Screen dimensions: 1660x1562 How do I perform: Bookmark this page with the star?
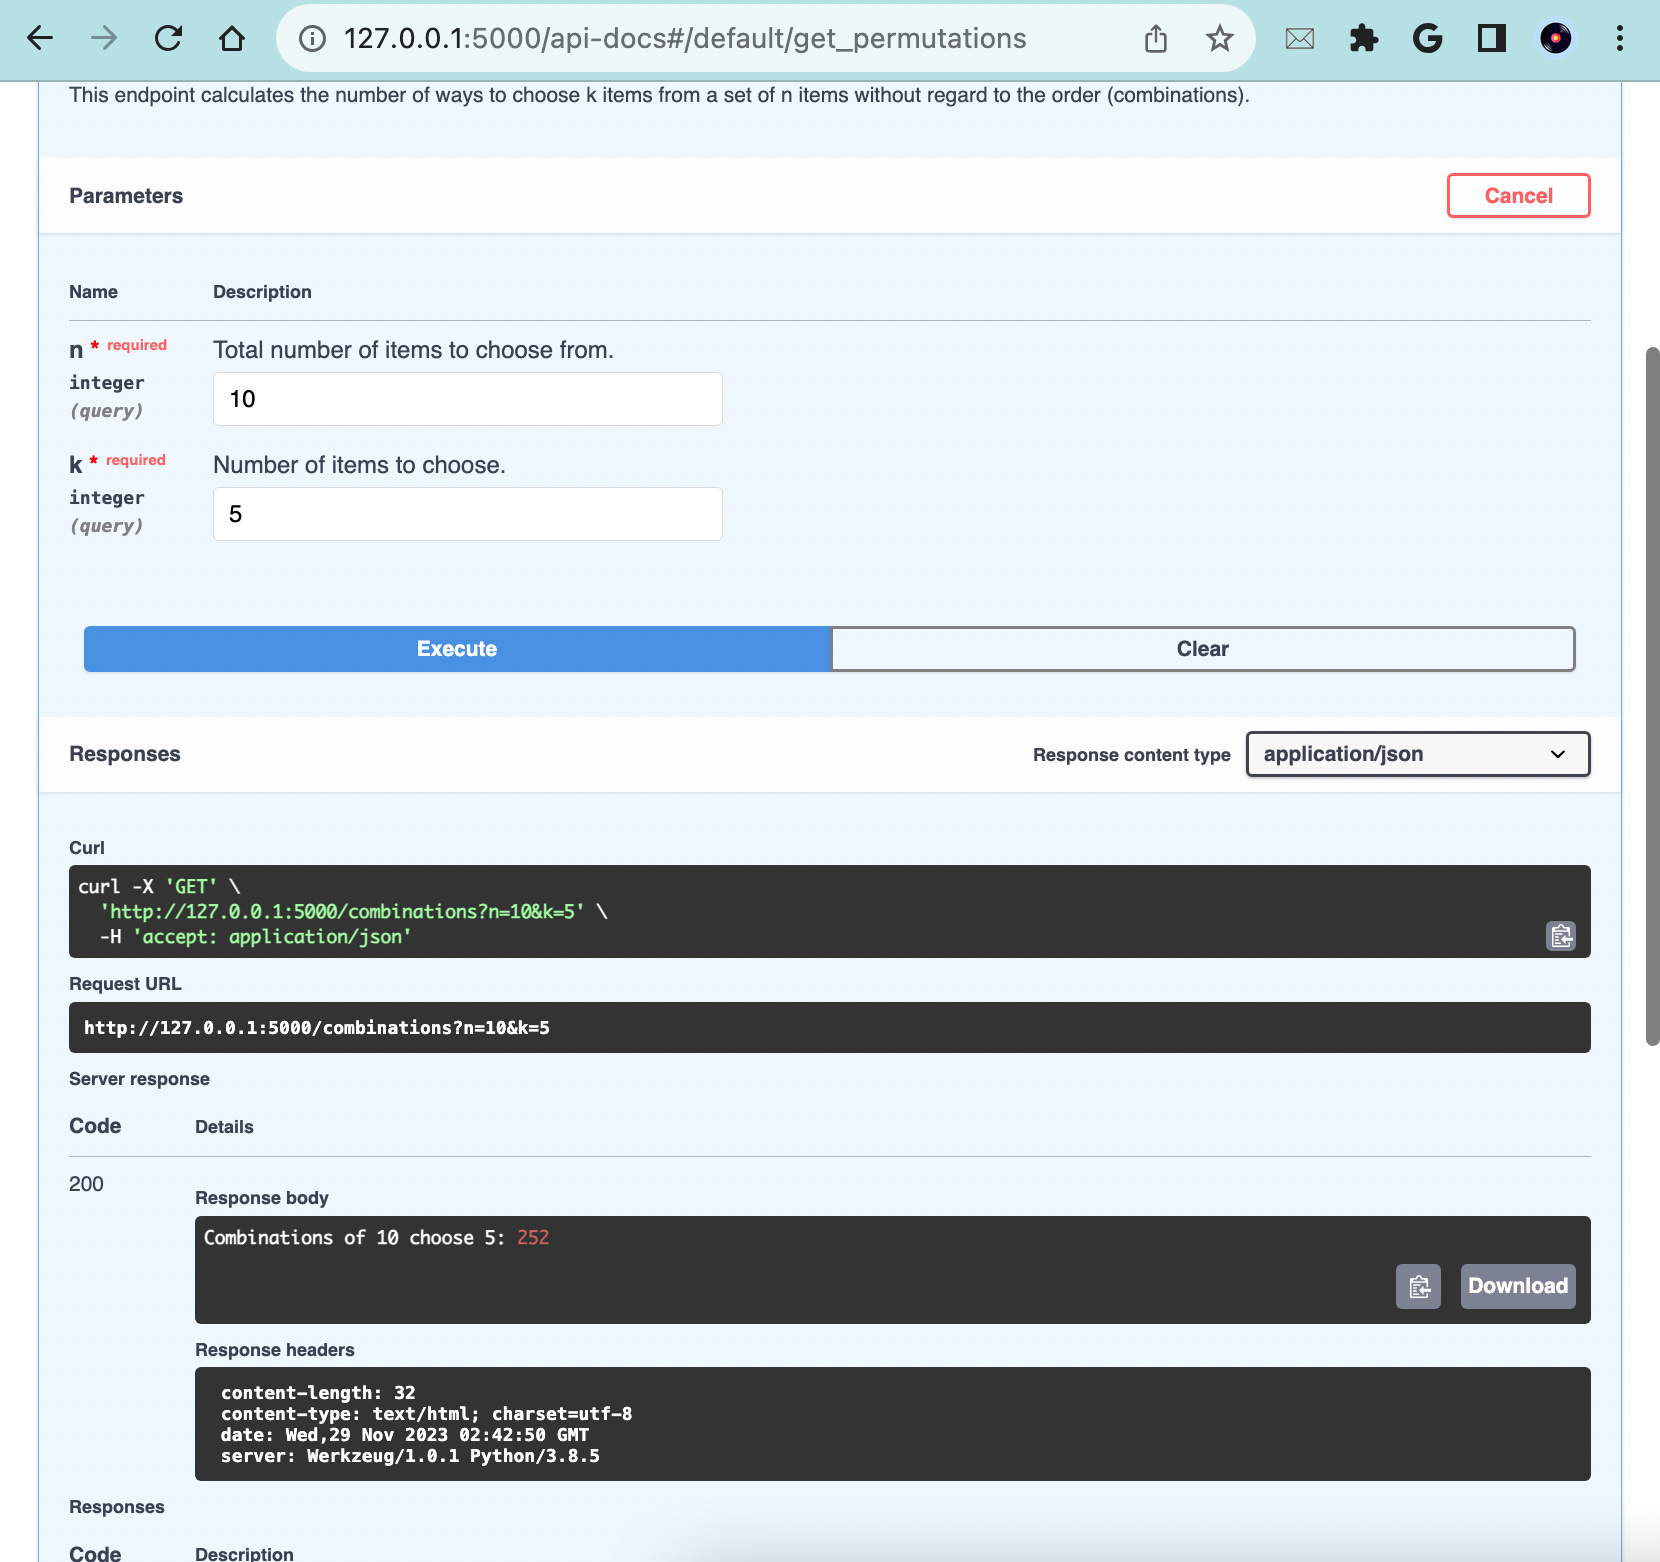[x=1219, y=38]
